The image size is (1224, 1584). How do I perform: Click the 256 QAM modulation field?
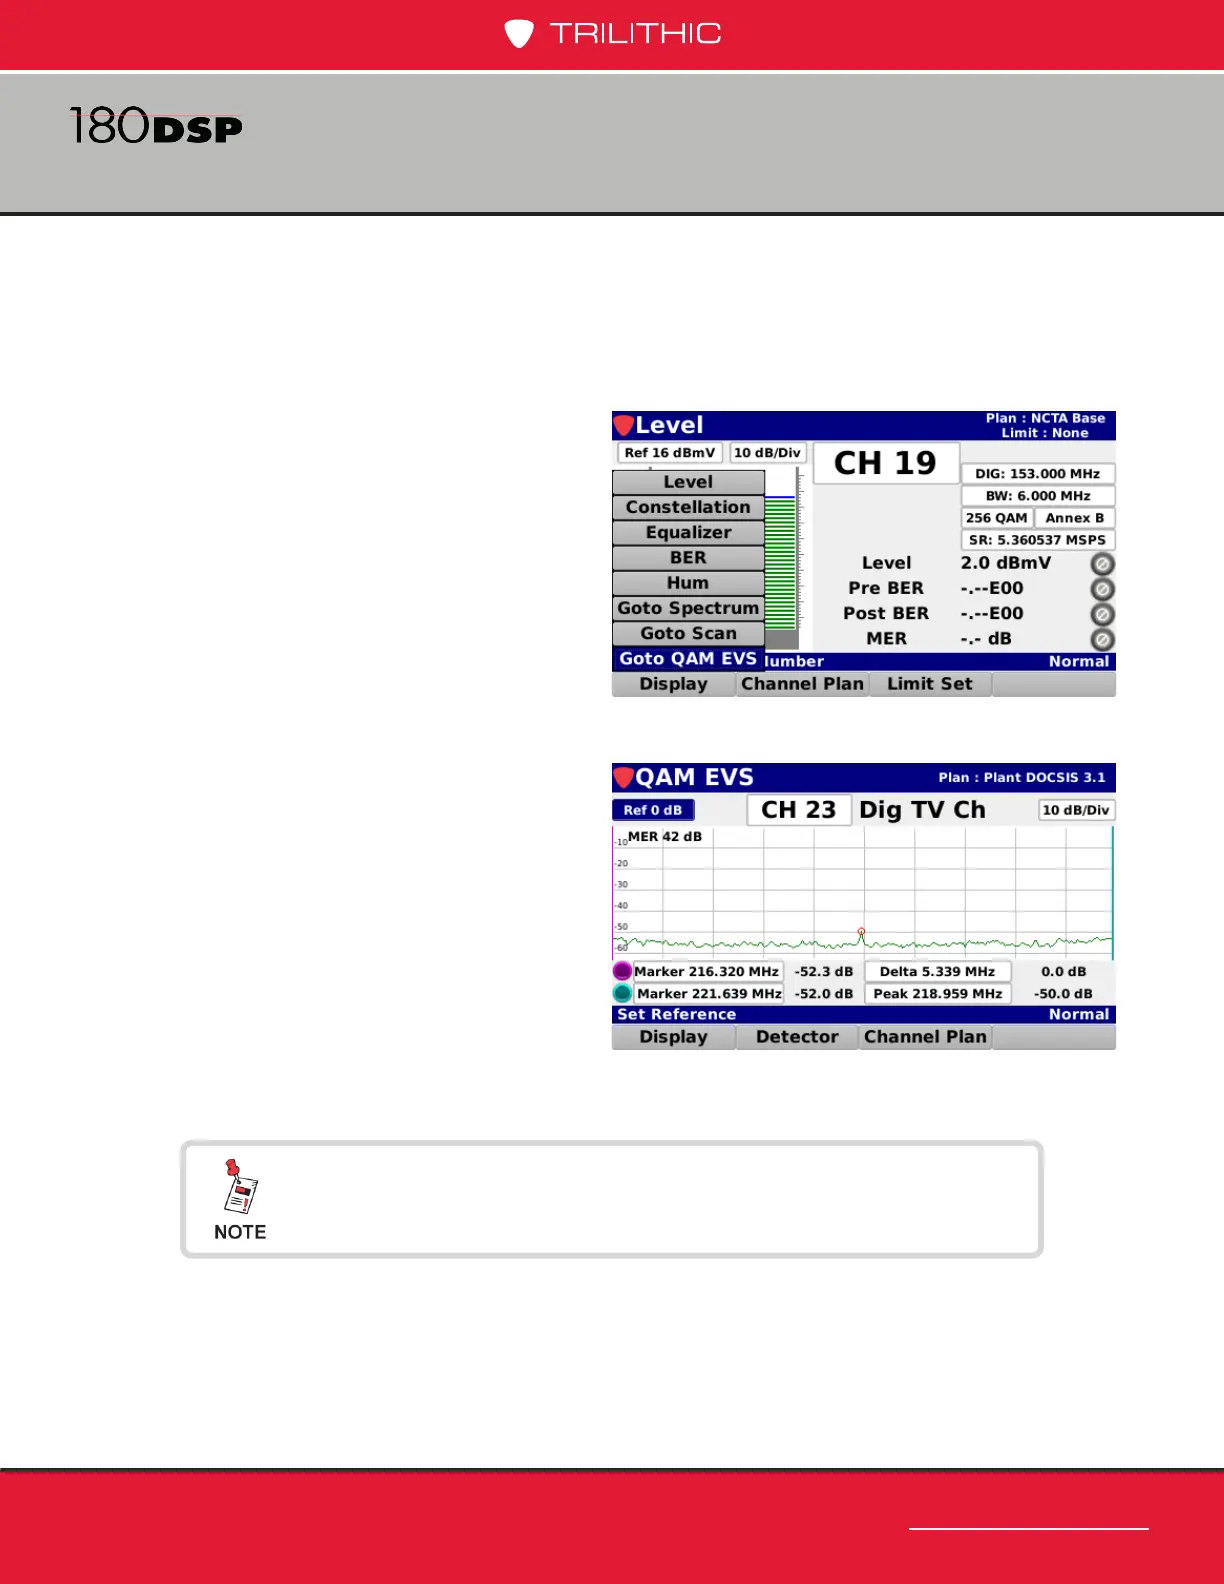point(996,518)
